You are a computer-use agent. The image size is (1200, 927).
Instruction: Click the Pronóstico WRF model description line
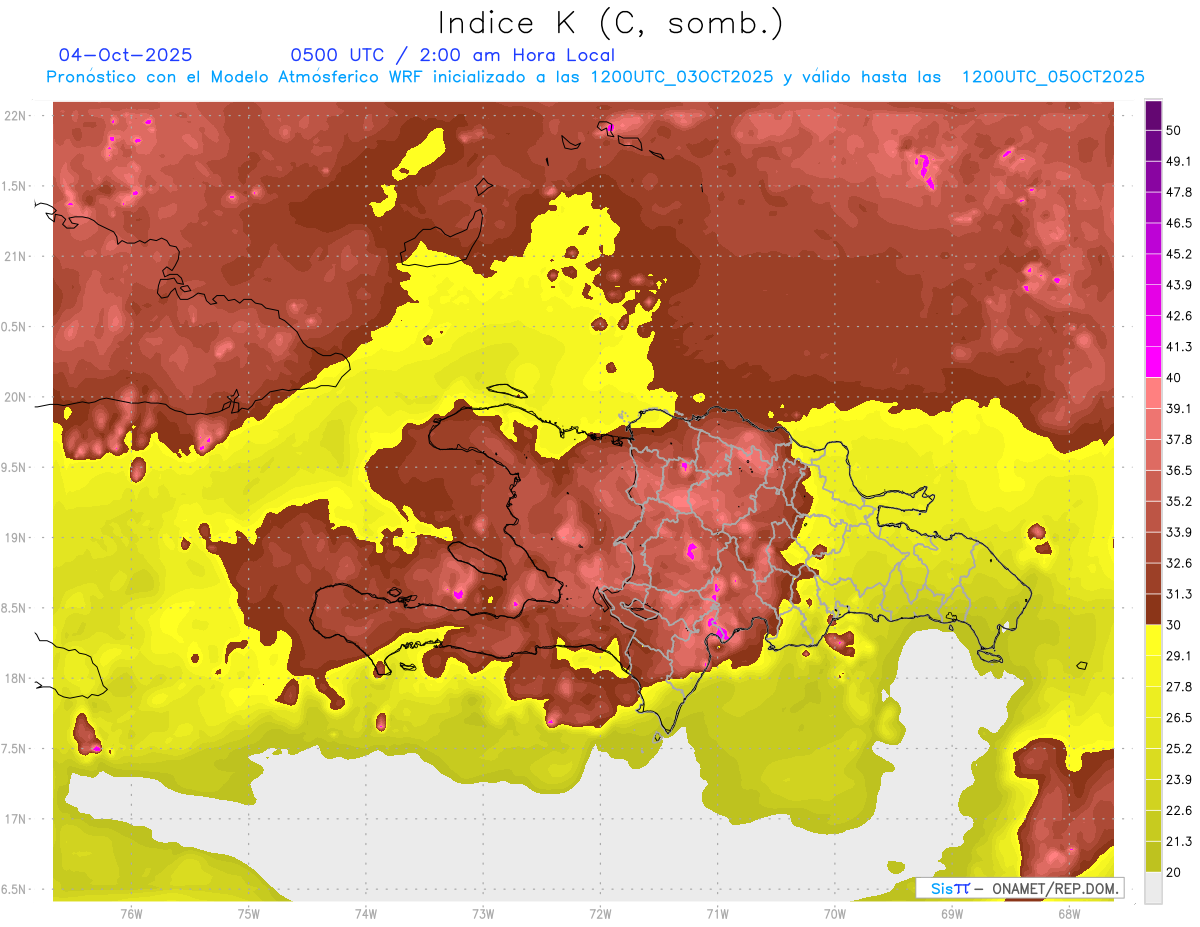[x=595, y=77]
